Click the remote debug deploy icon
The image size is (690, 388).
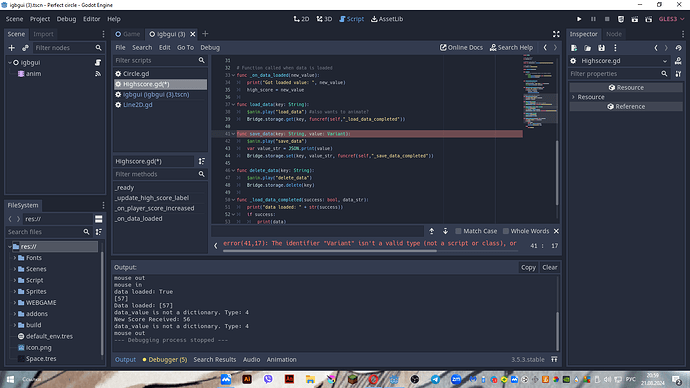click(x=621, y=19)
